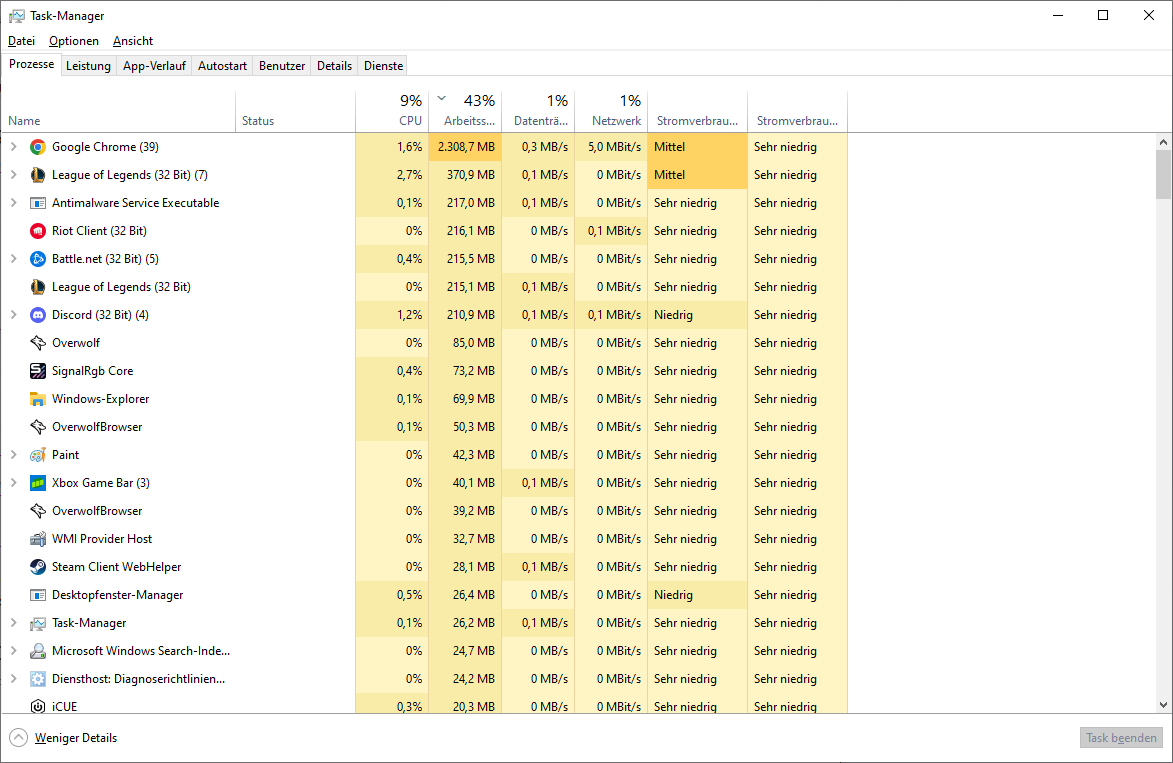The width and height of the screenshot is (1173, 763).
Task: Expand the Paint process entry
Action: click(13, 455)
